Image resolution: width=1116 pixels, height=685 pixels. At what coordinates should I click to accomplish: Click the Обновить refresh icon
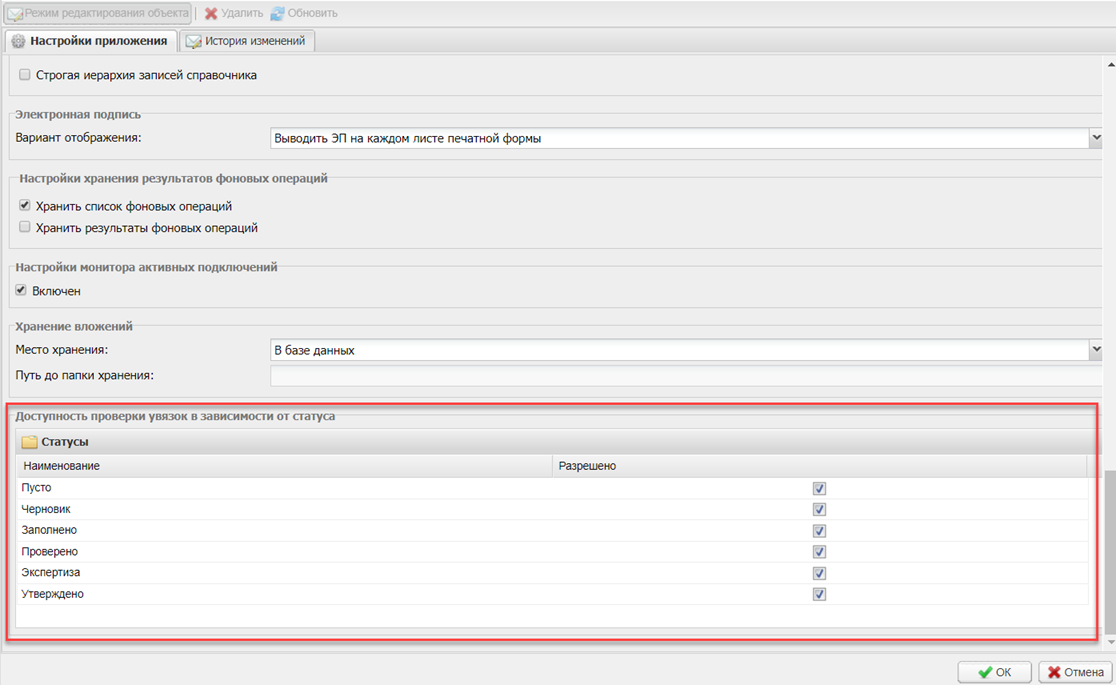point(278,13)
